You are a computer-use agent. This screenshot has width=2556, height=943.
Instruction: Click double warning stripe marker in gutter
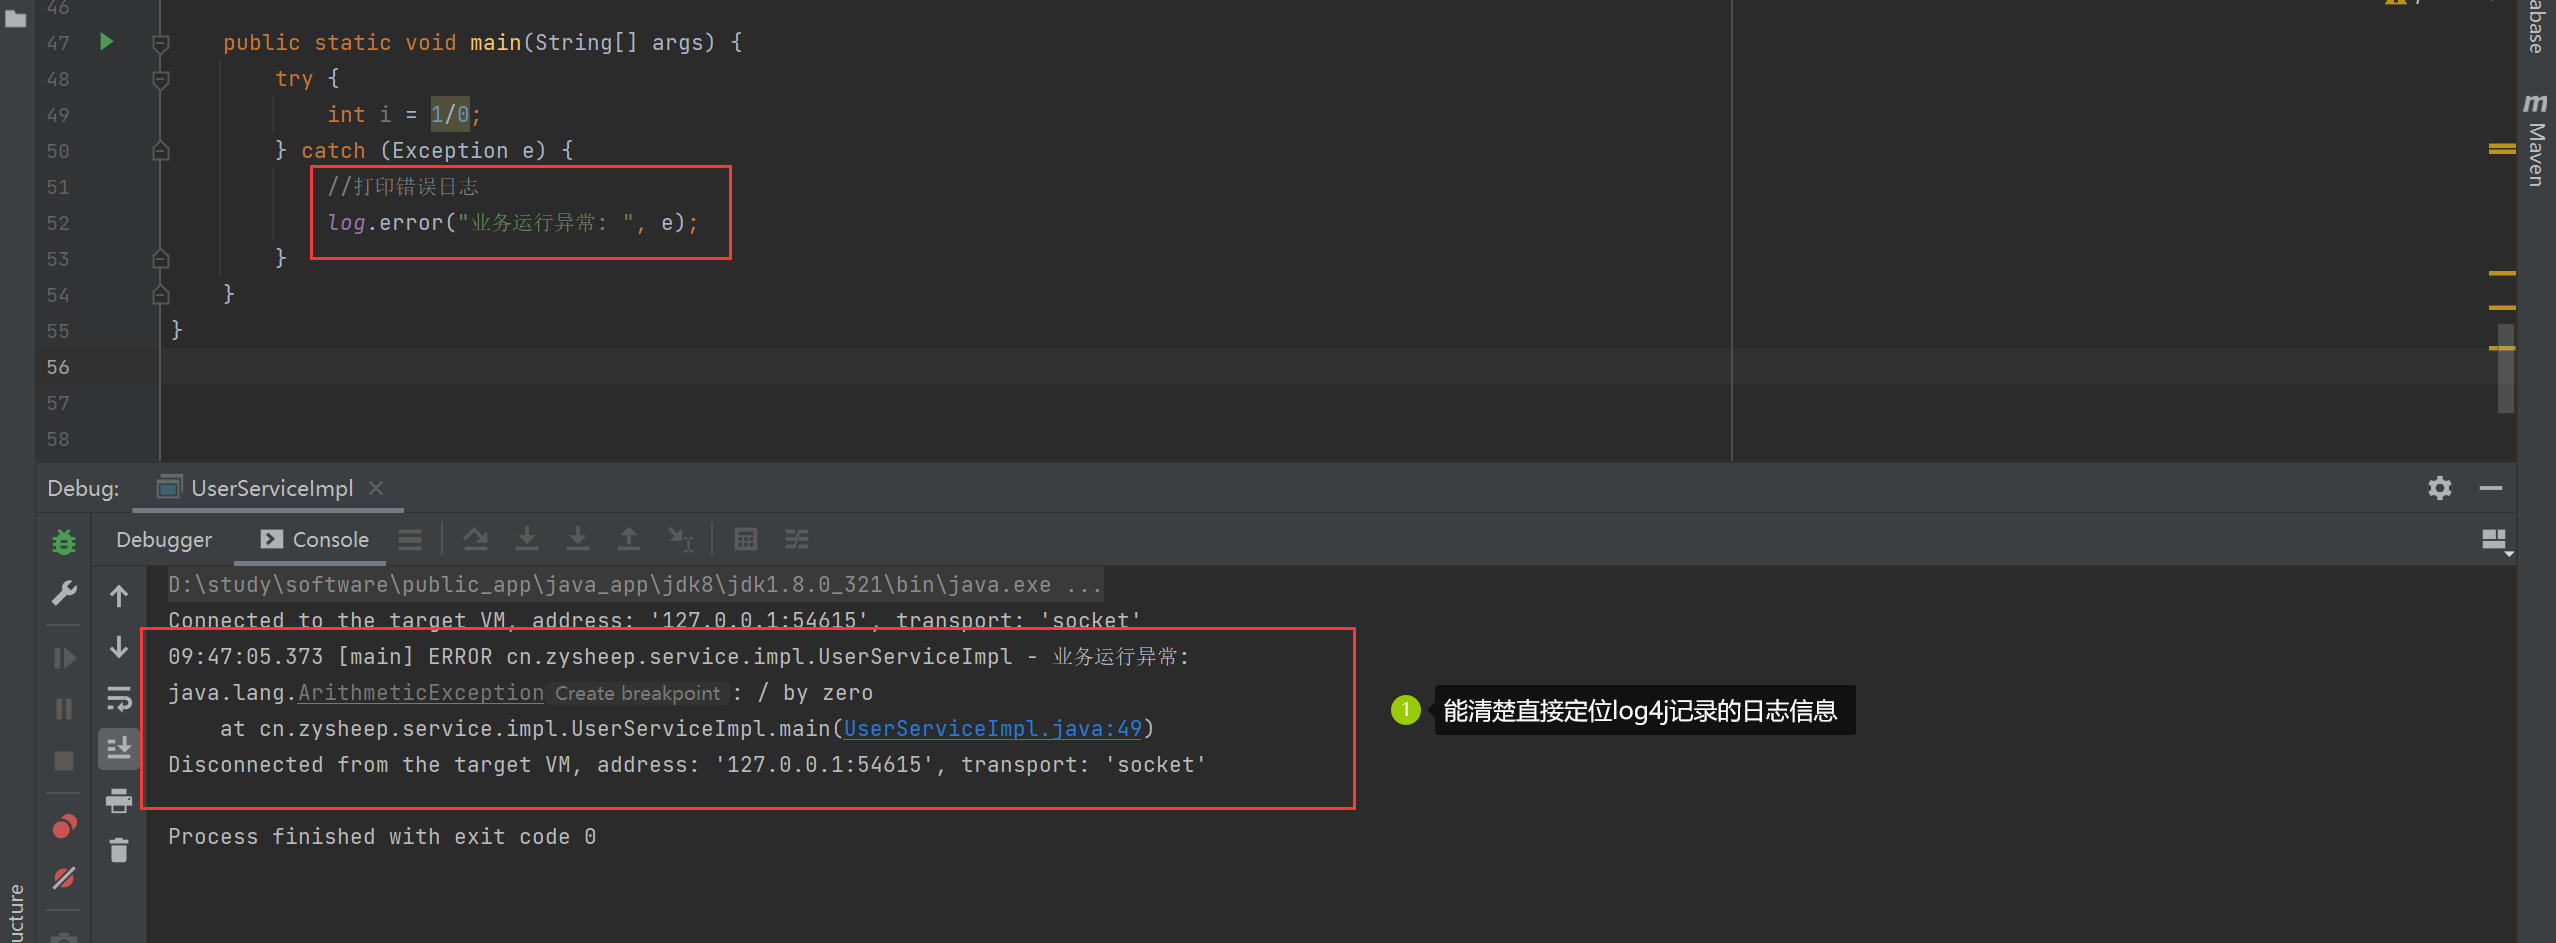tap(2502, 149)
